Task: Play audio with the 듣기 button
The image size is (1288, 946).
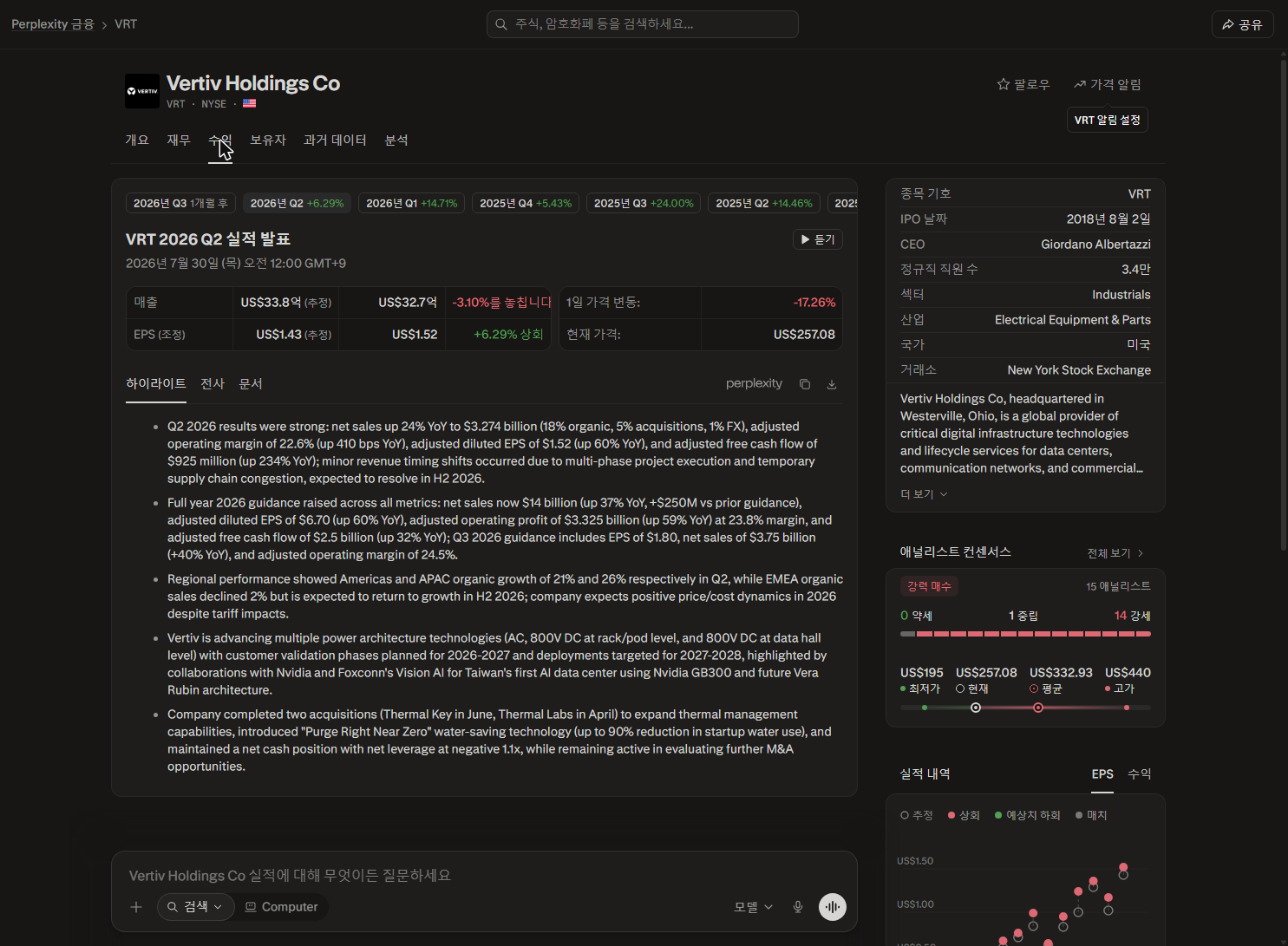Action: click(818, 240)
